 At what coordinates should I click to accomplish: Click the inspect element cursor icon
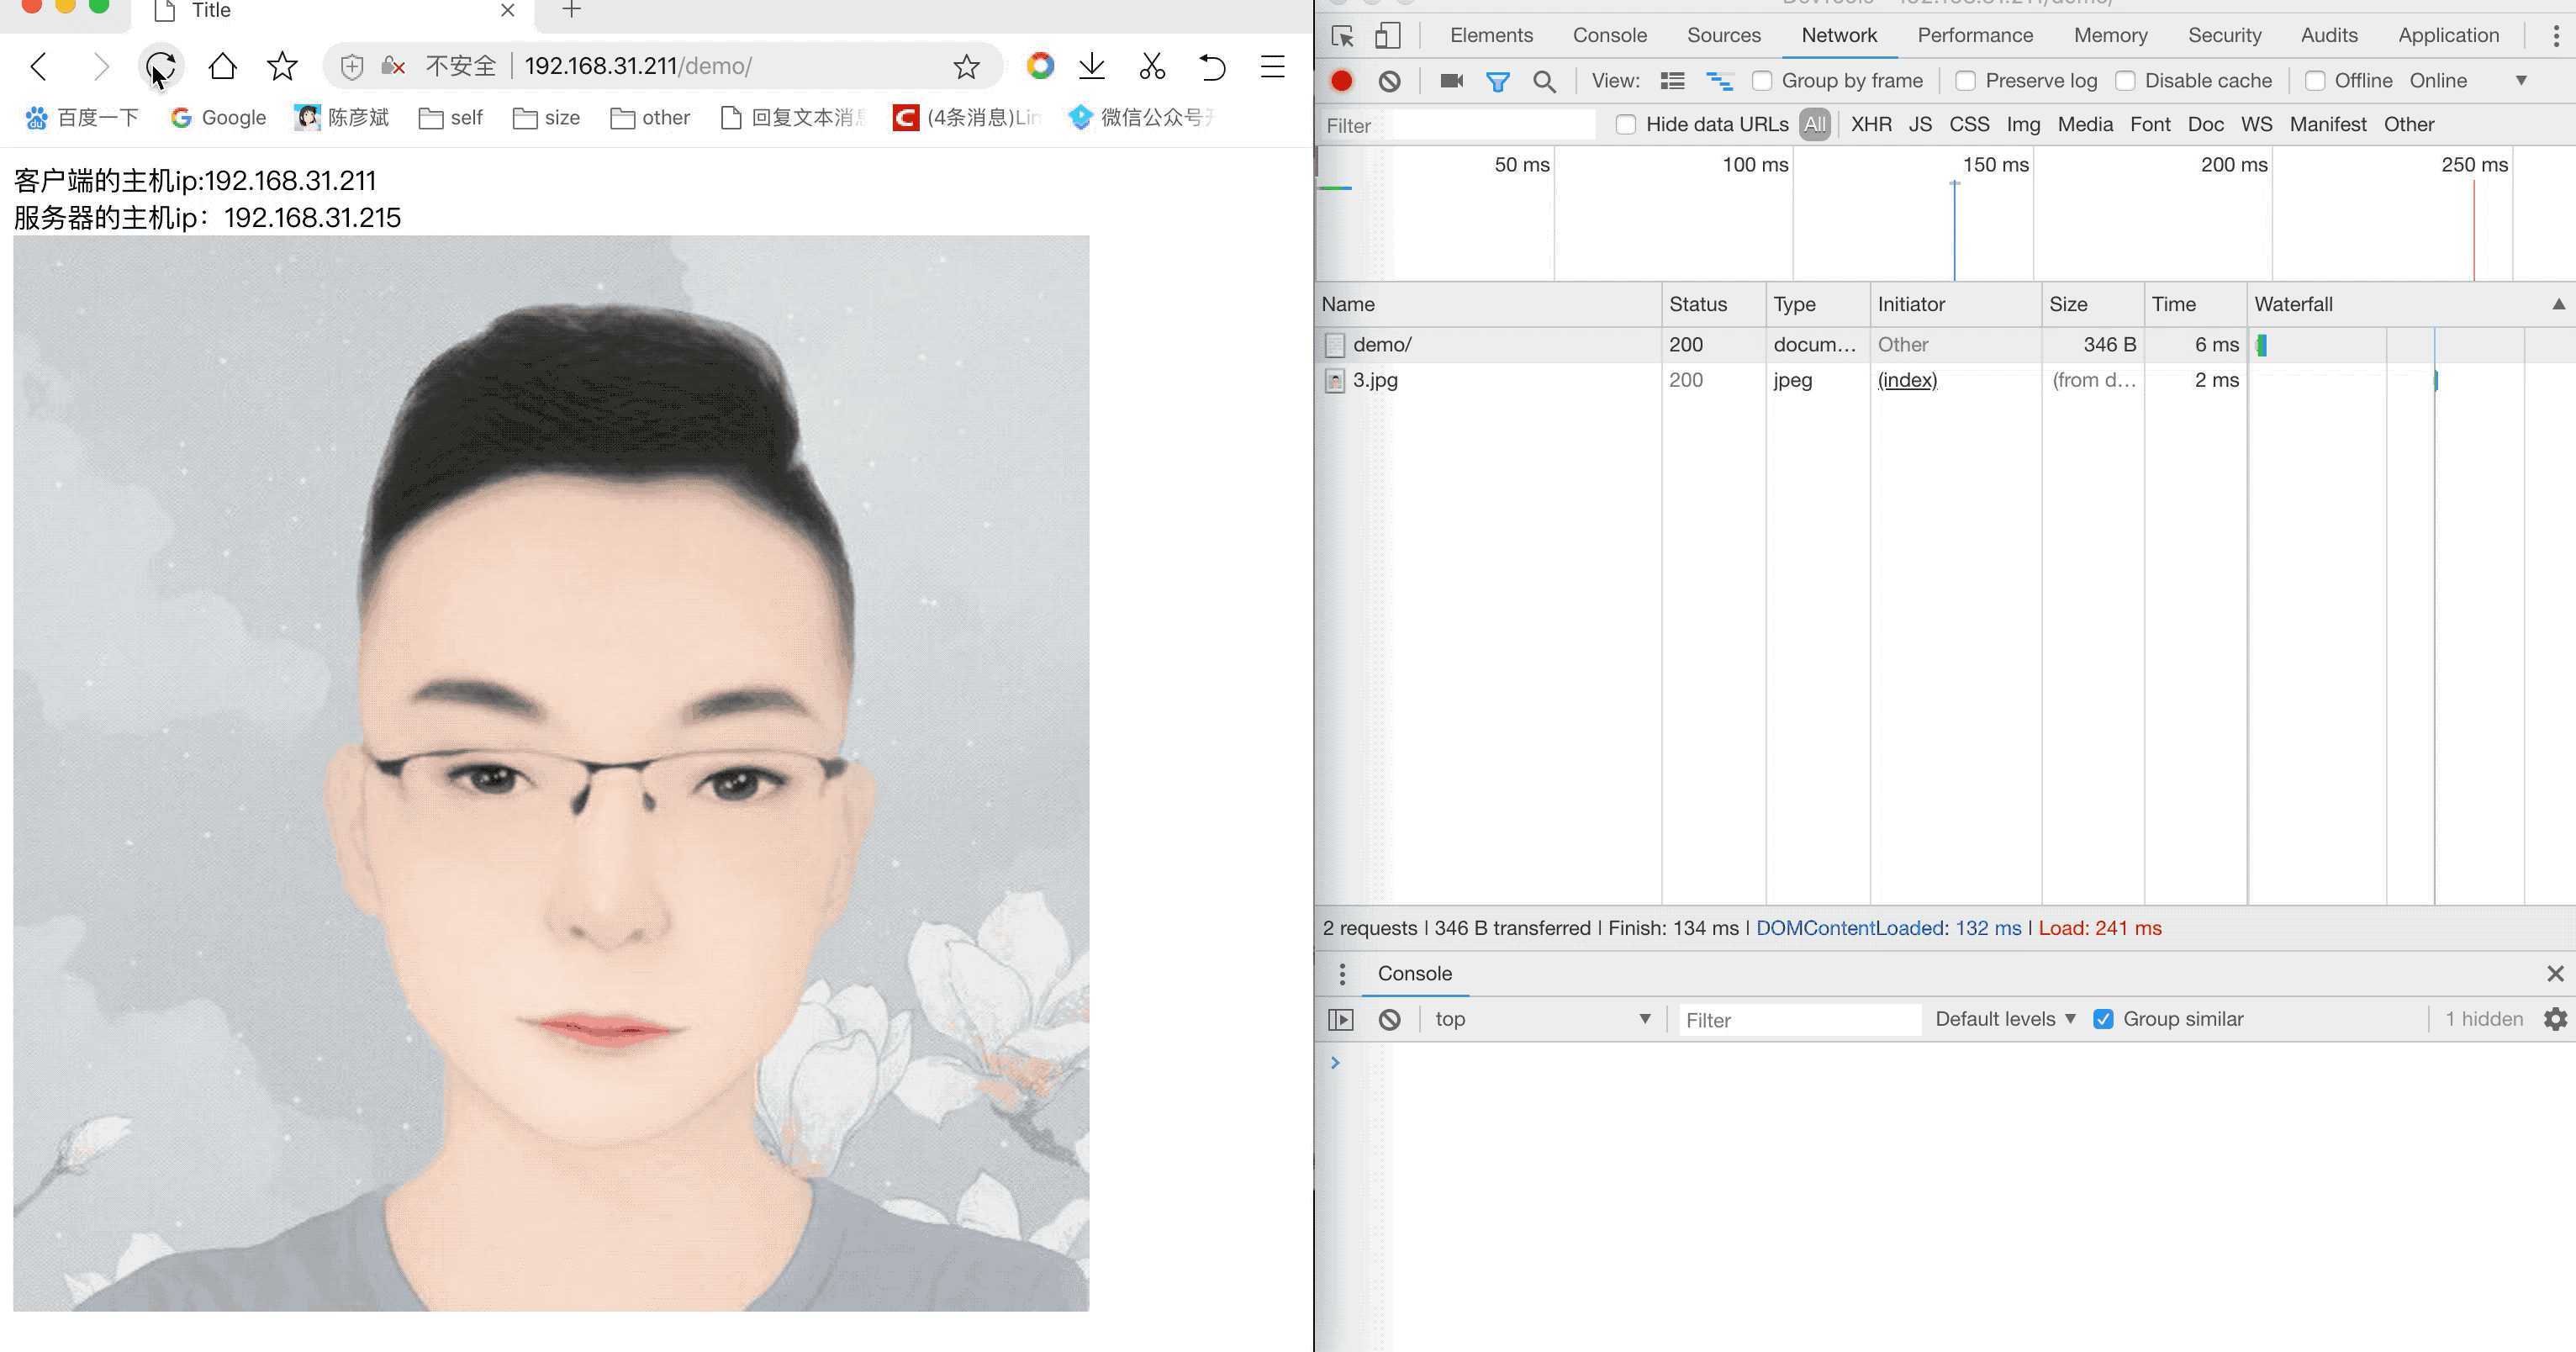pos(1342,36)
